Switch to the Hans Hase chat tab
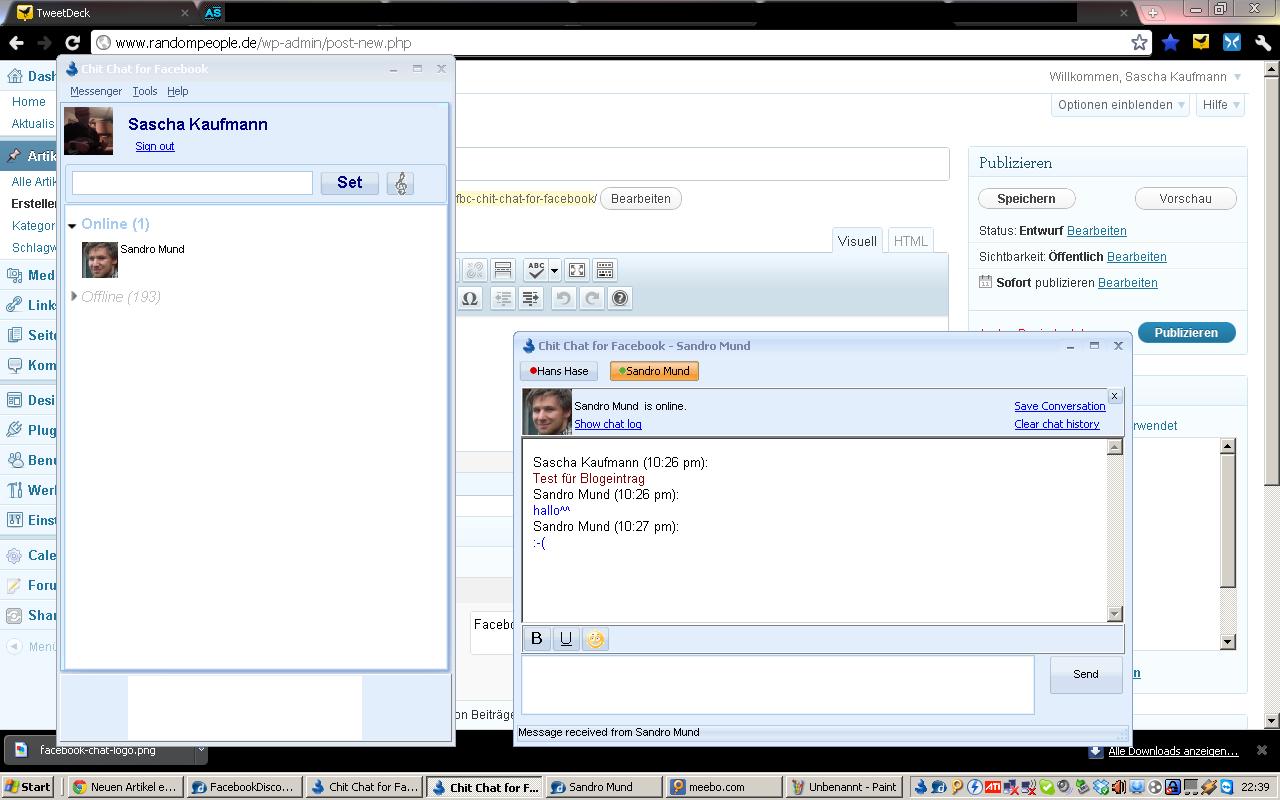The height and width of the screenshot is (800, 1280). [x=559, y=371]
